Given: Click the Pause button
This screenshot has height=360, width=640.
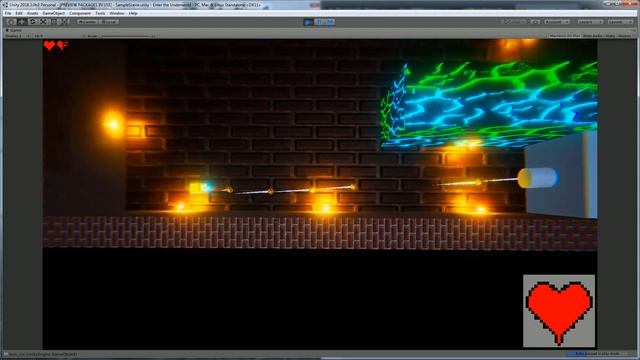Looking at the screenshot, I should pos(319,22).
